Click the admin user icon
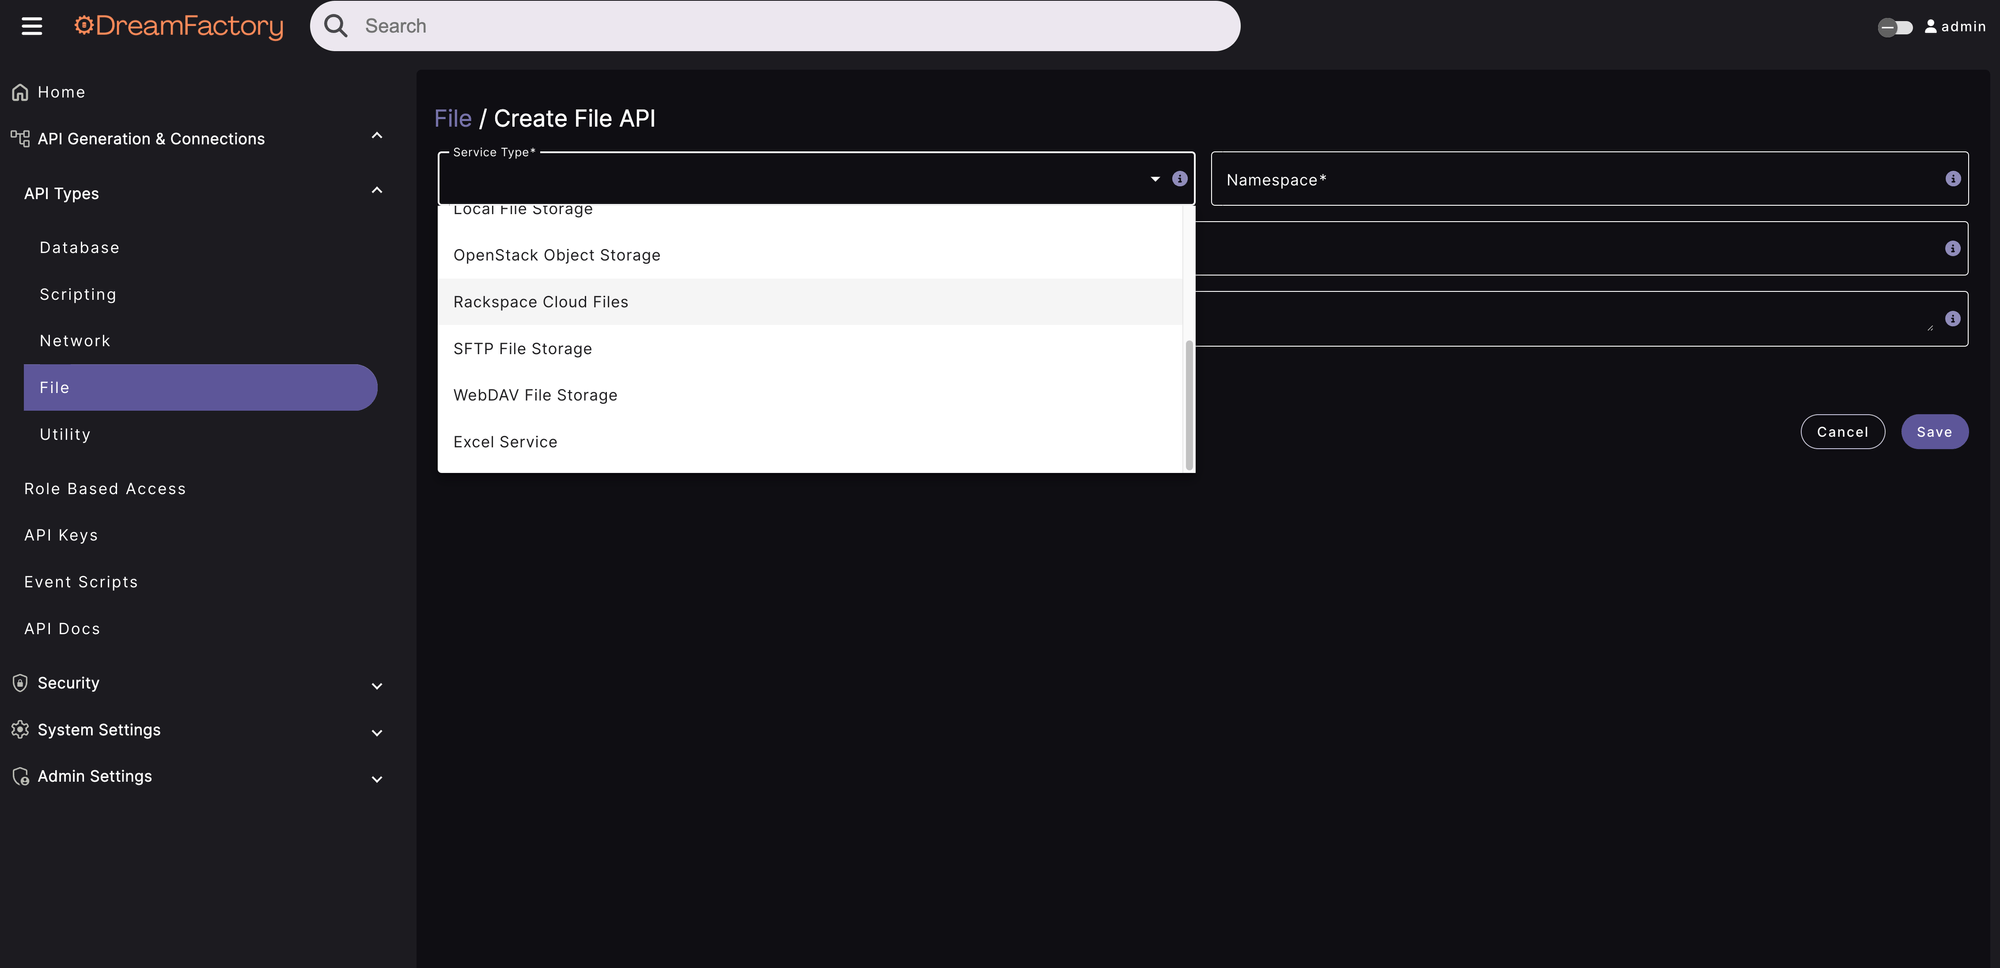This screenshot has width=2000, height=968. coord(1930,26)
